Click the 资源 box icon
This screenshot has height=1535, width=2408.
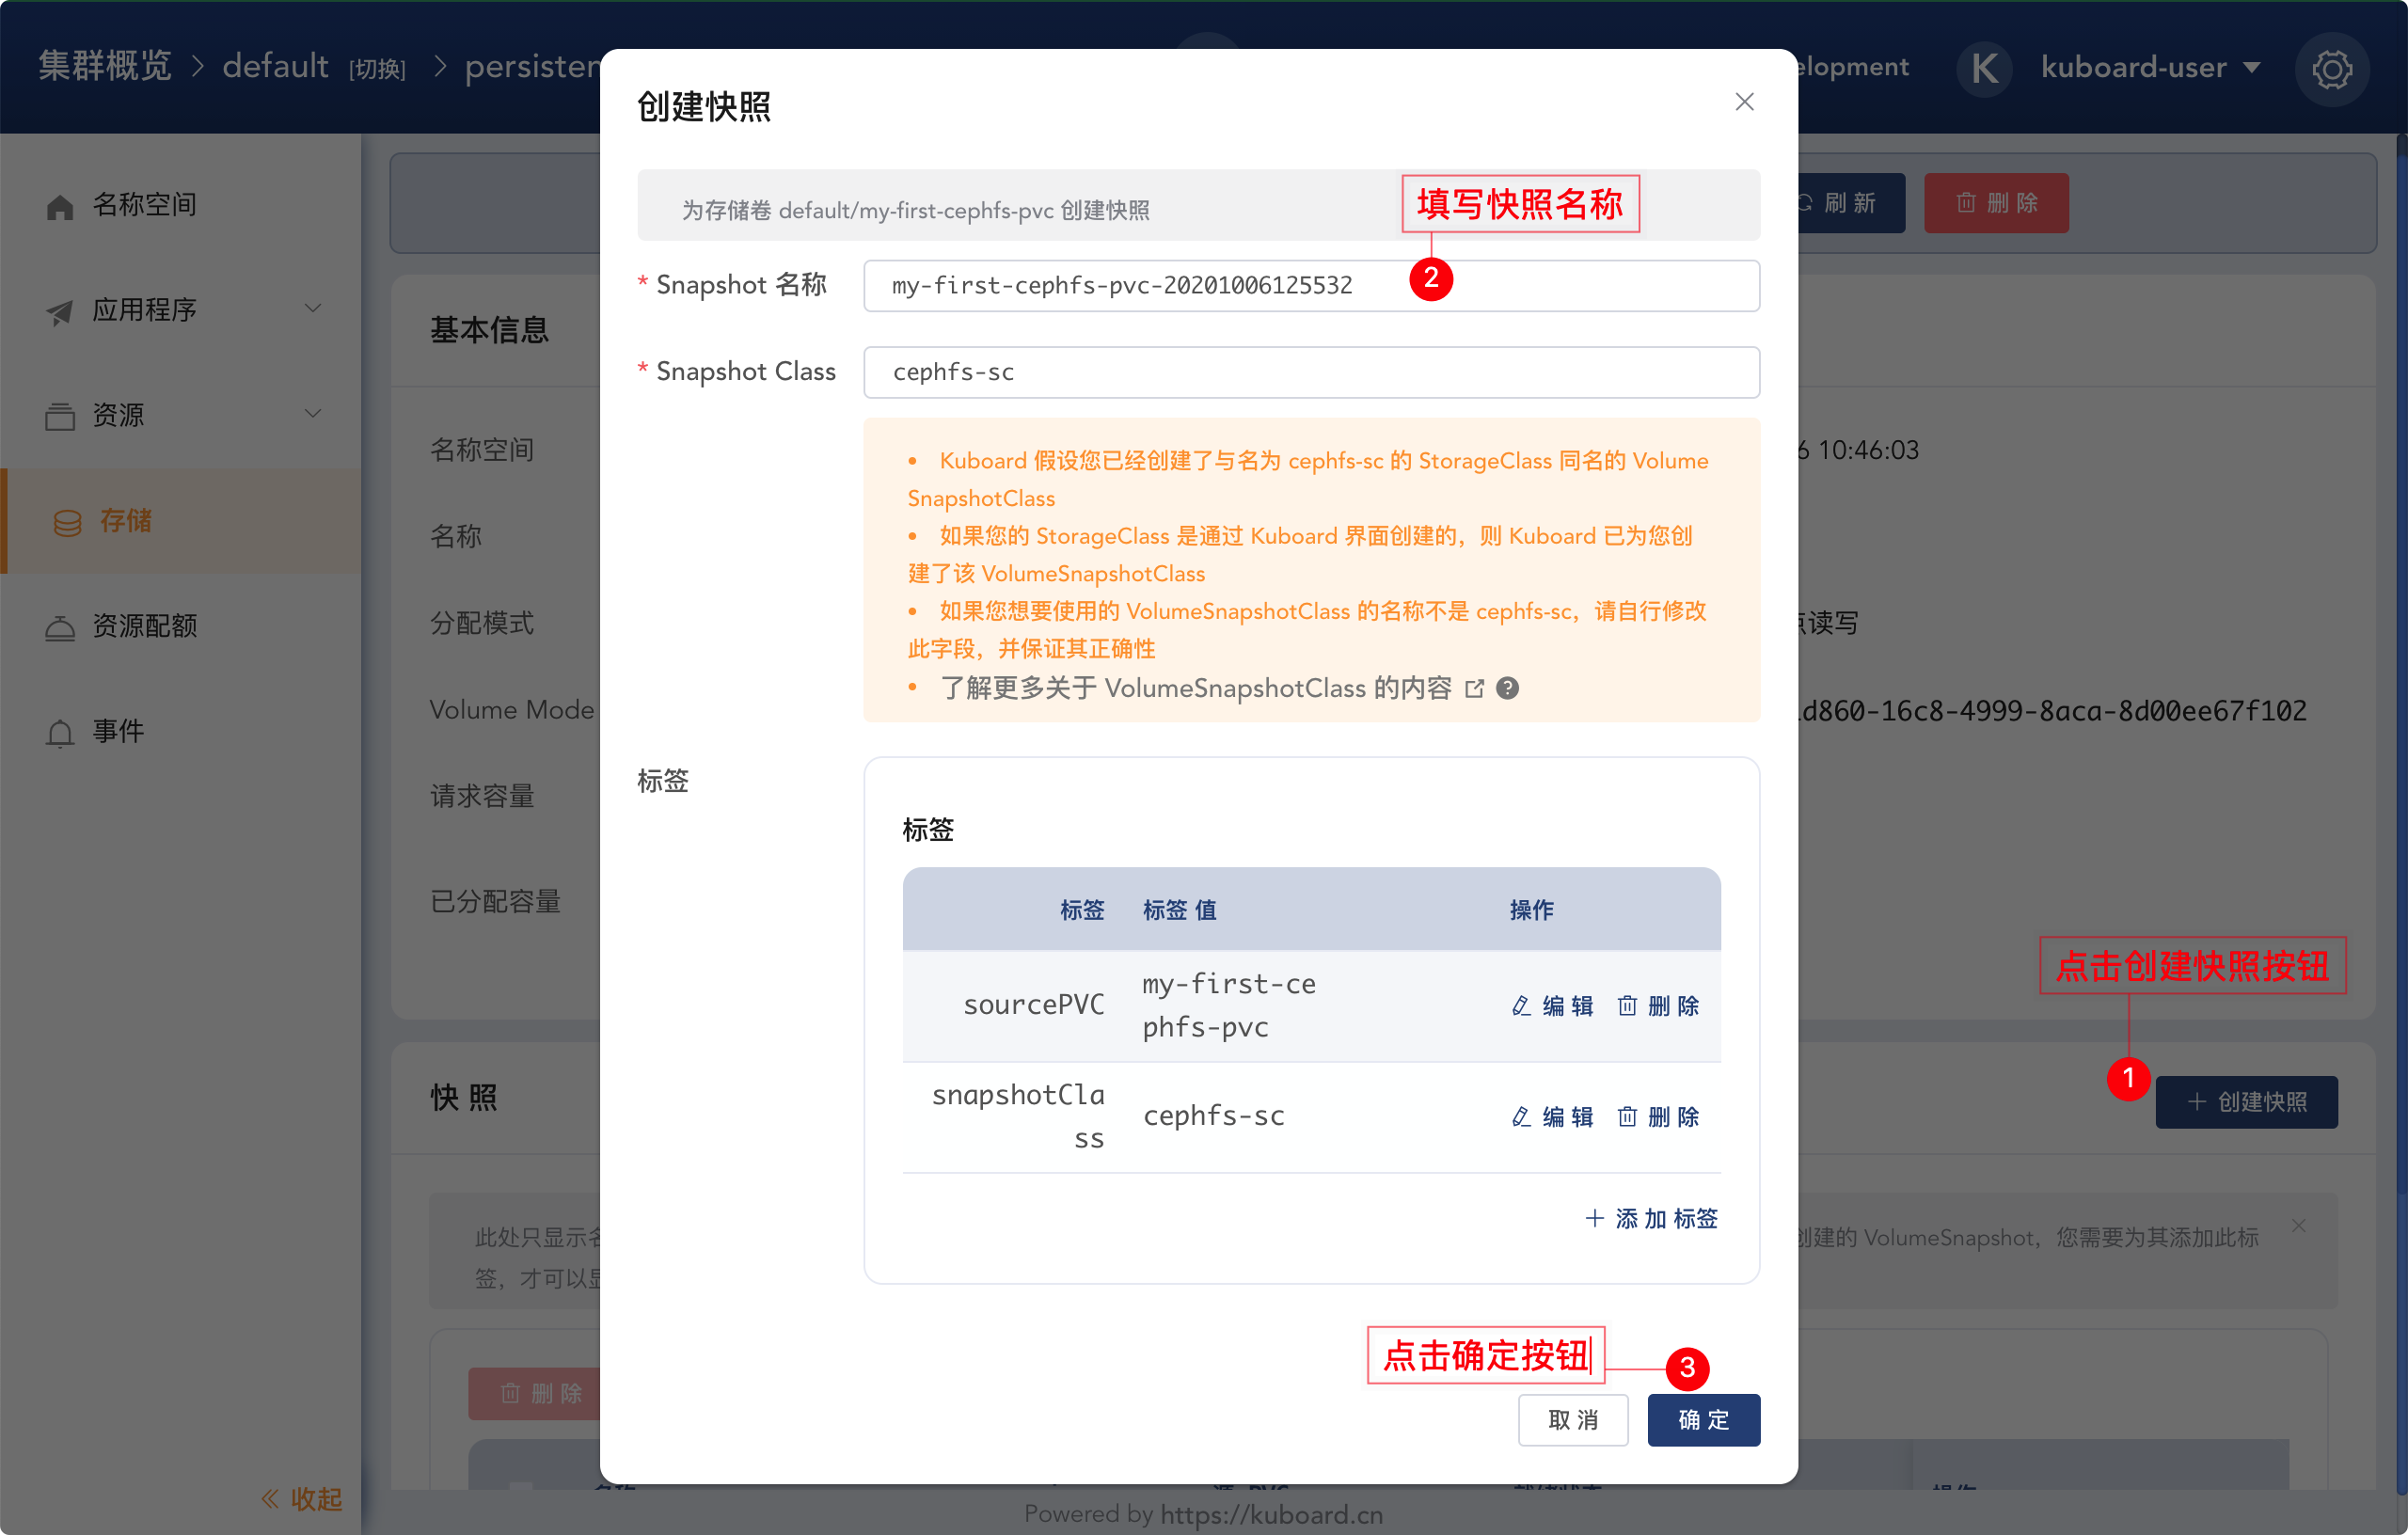point(60,416)
